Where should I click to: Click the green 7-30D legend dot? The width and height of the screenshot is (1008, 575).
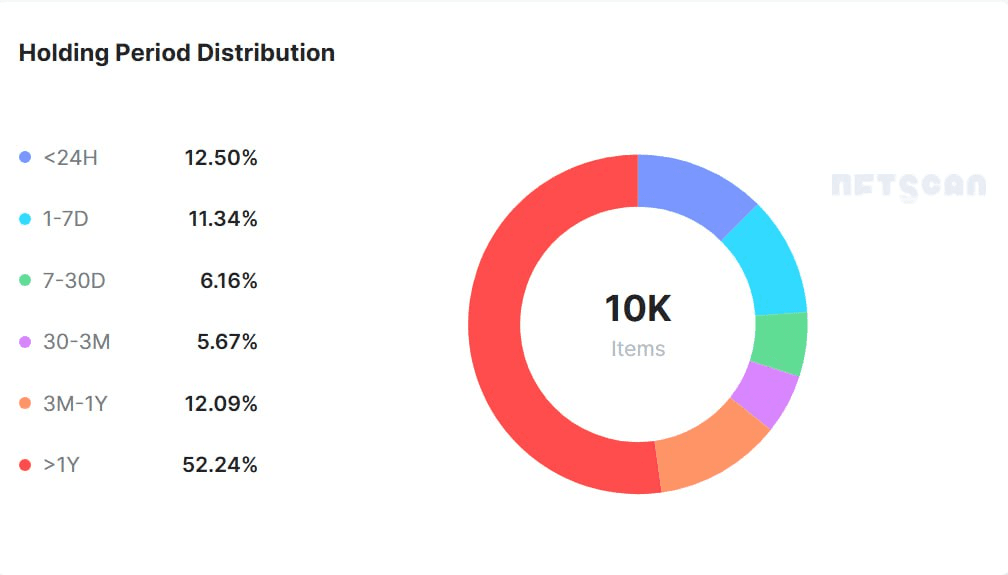pyautogui.click(x=25, y=281)
